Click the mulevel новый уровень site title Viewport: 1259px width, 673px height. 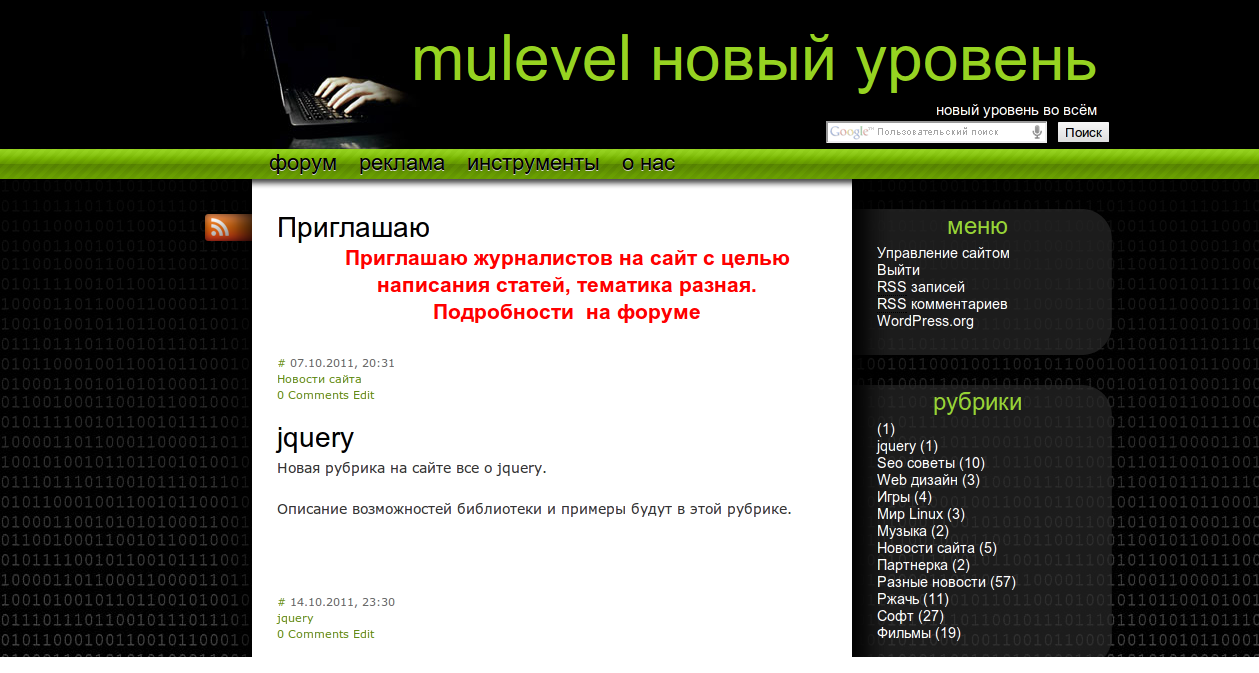754,60
